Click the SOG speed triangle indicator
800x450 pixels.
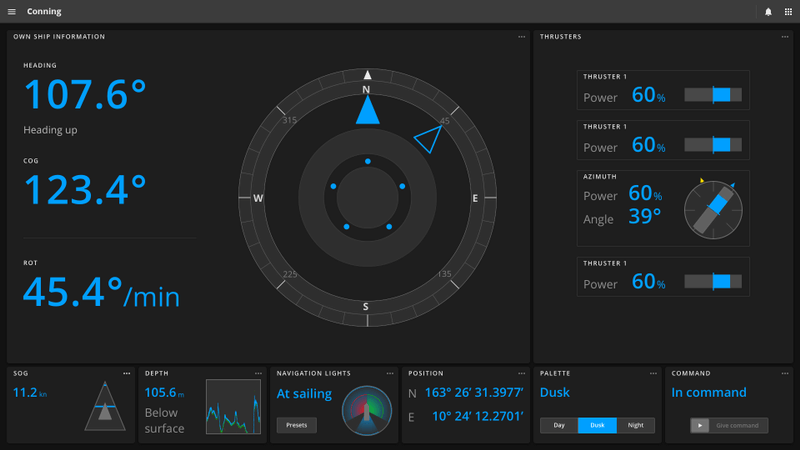(x=105, y=406)
